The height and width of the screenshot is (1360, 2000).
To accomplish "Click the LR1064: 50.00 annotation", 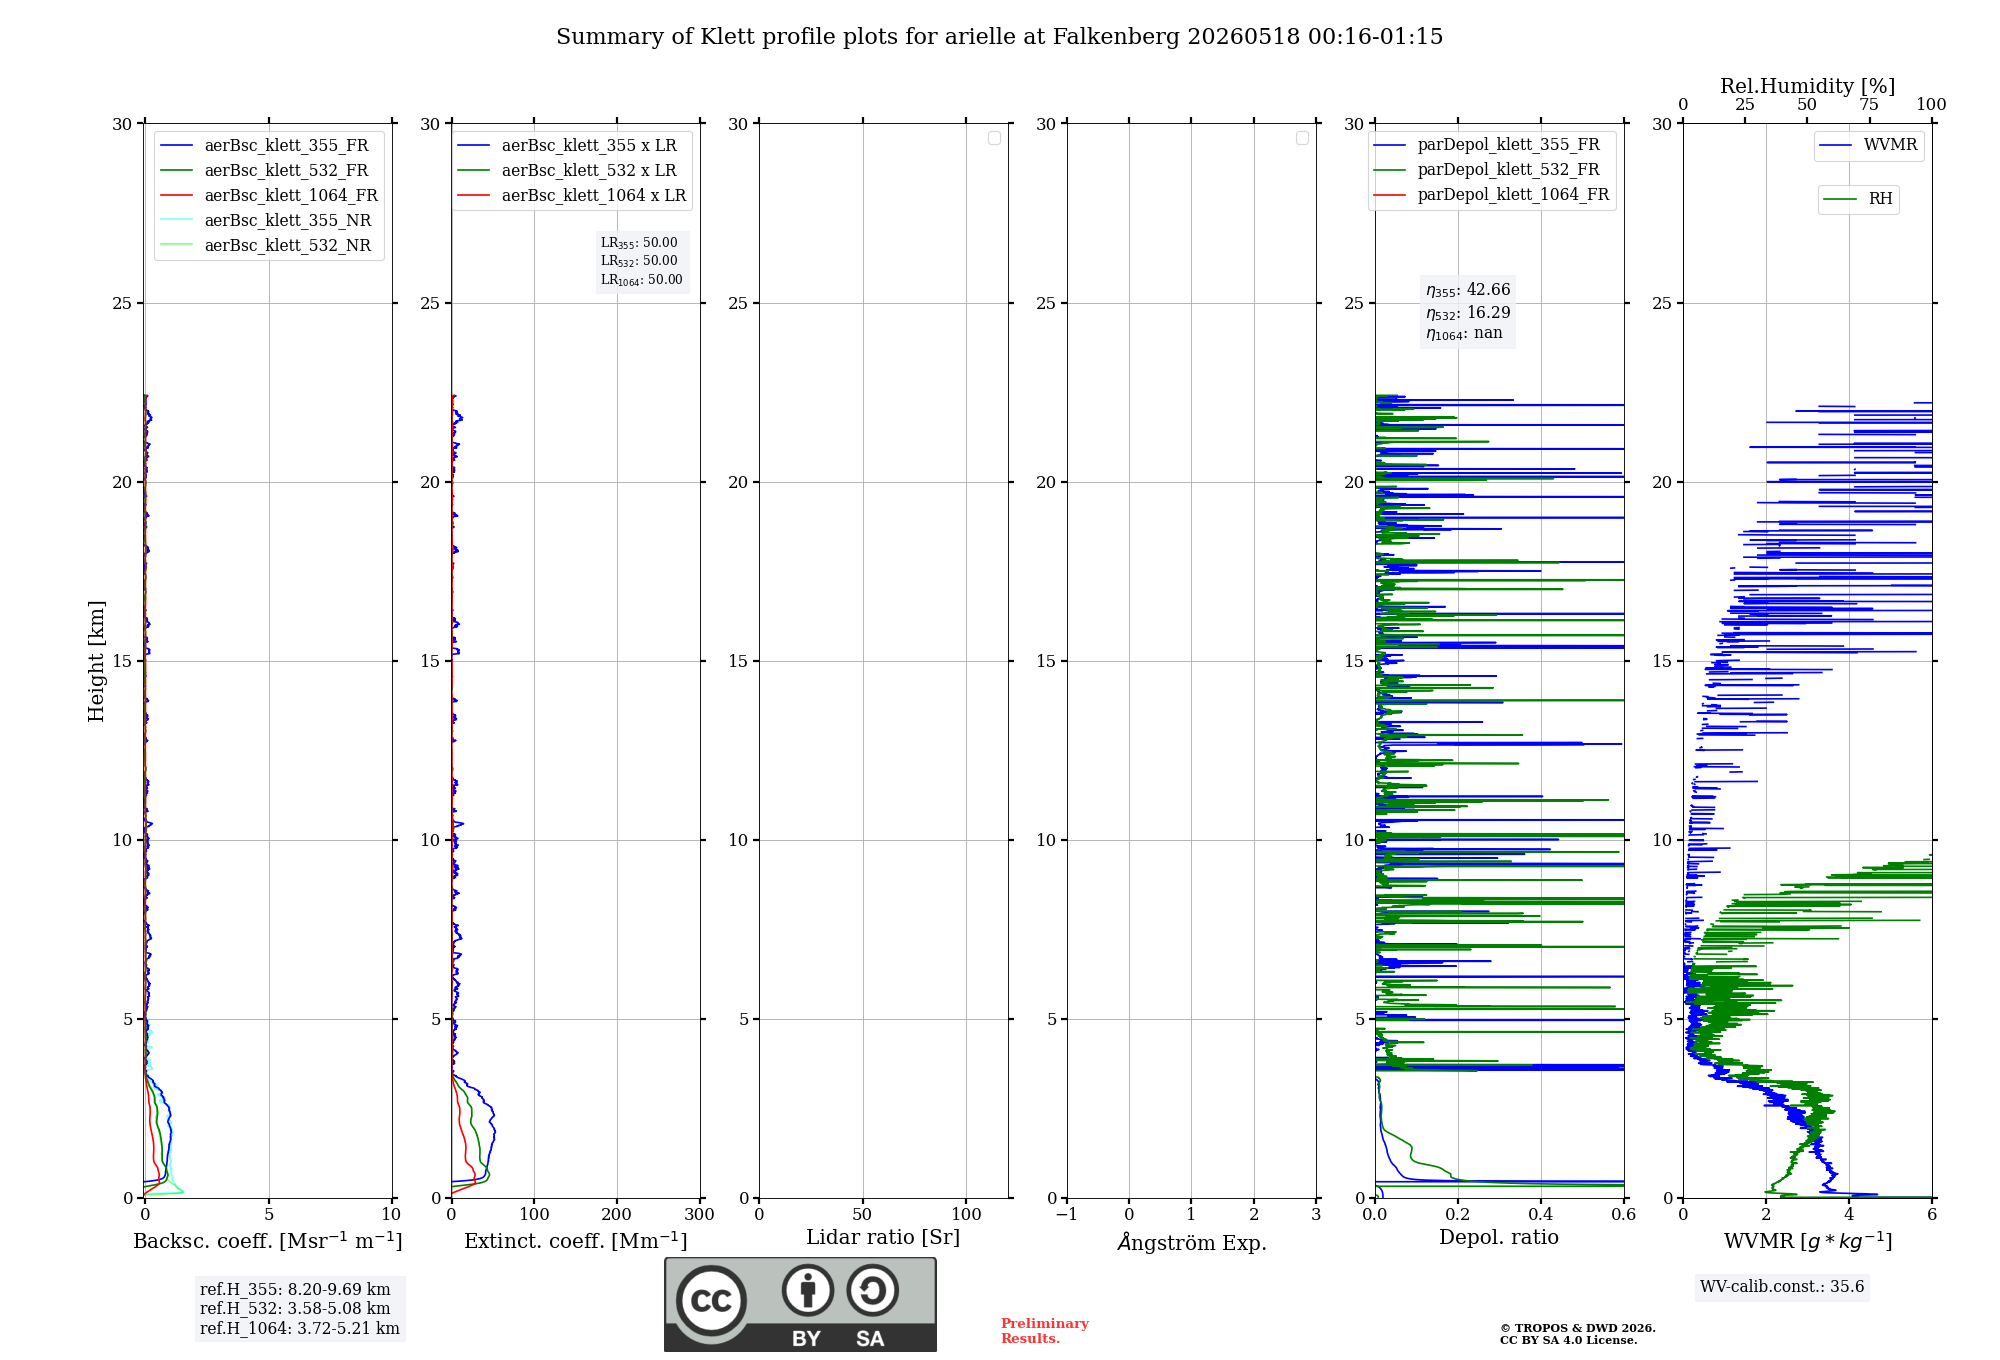I will click(642, 280).
